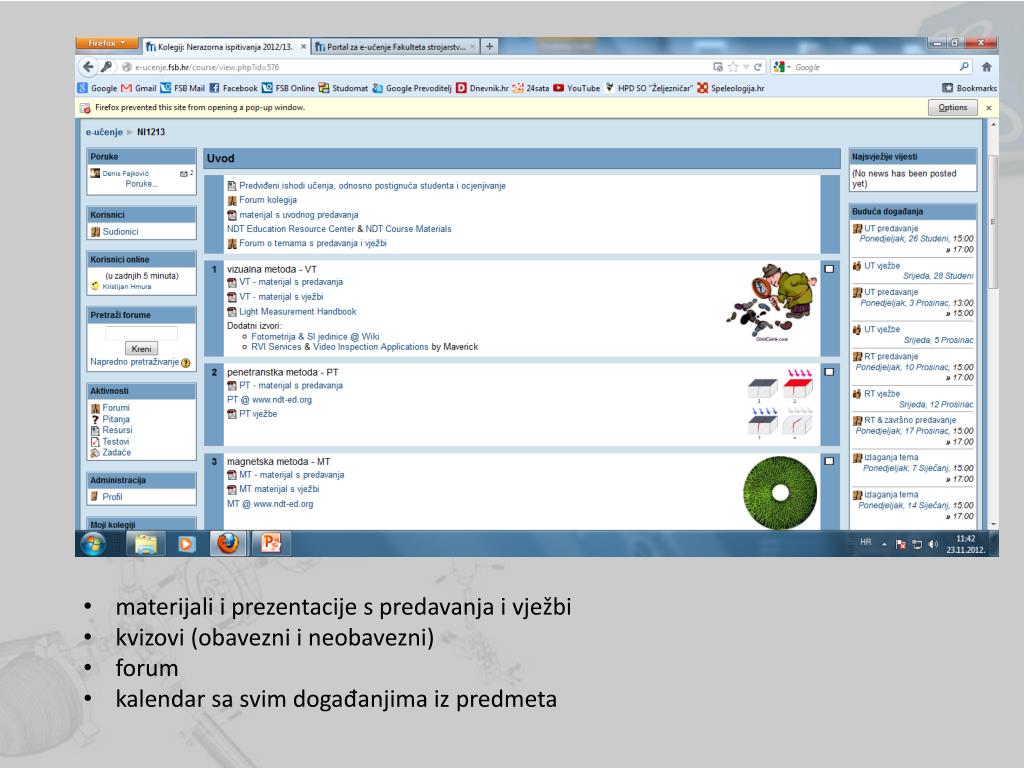
Task: Dismiss the pop-up blocked notification bar
Action: (x=989, y=108)
